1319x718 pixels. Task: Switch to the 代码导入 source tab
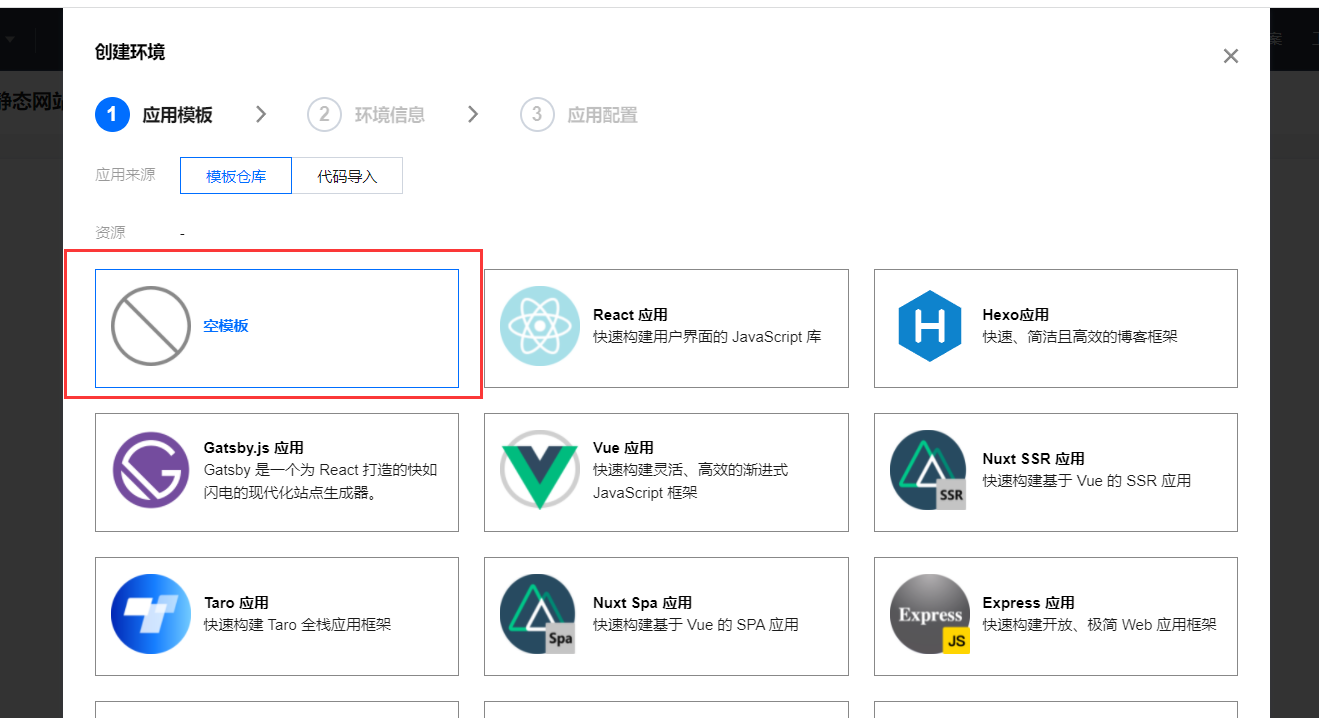click(x=347, y=176)
